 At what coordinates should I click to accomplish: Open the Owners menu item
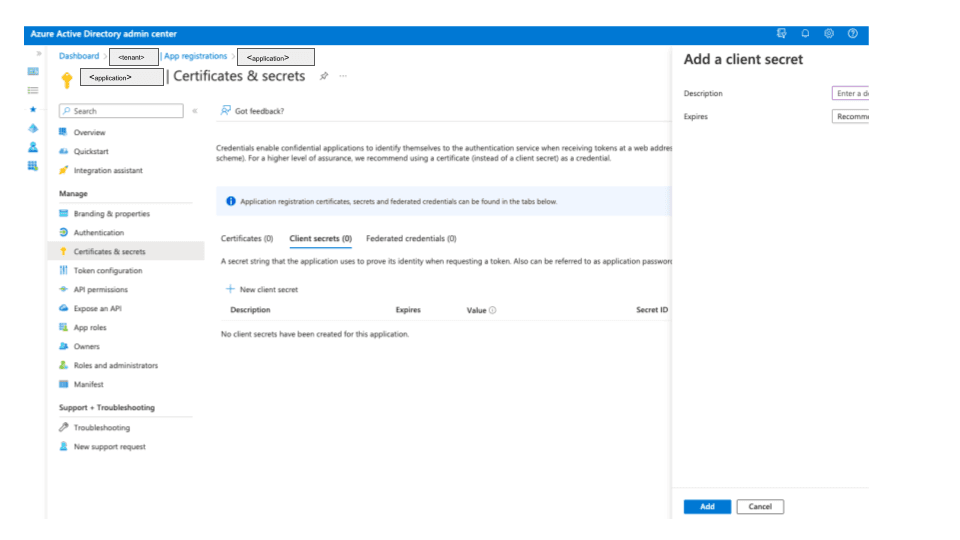point(86,347)
